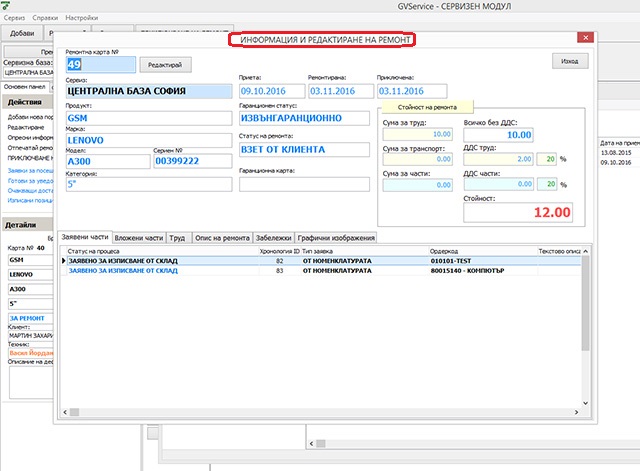
Task: Click the Статус на процеса column header
Action: coord(162,251)
